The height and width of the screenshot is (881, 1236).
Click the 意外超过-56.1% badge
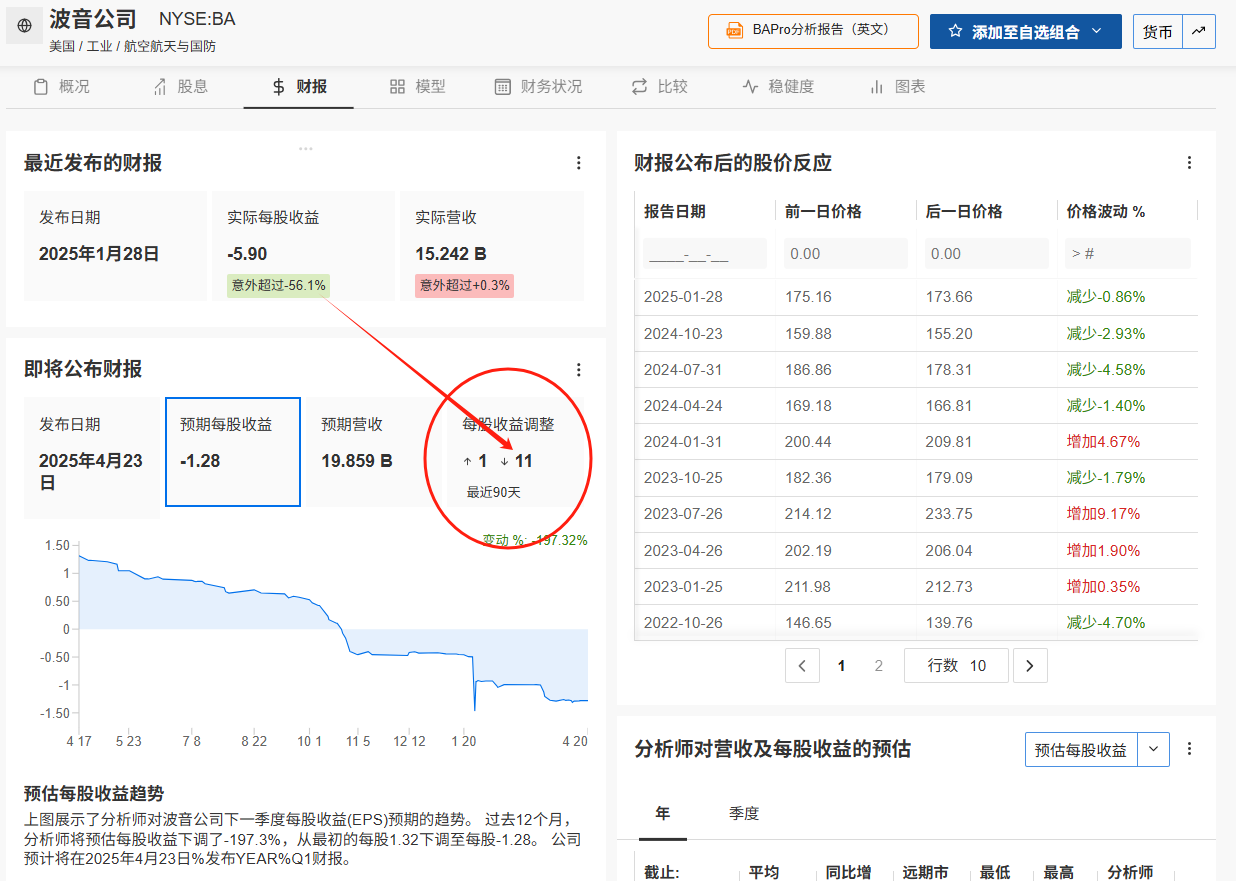tap(279, 286)
